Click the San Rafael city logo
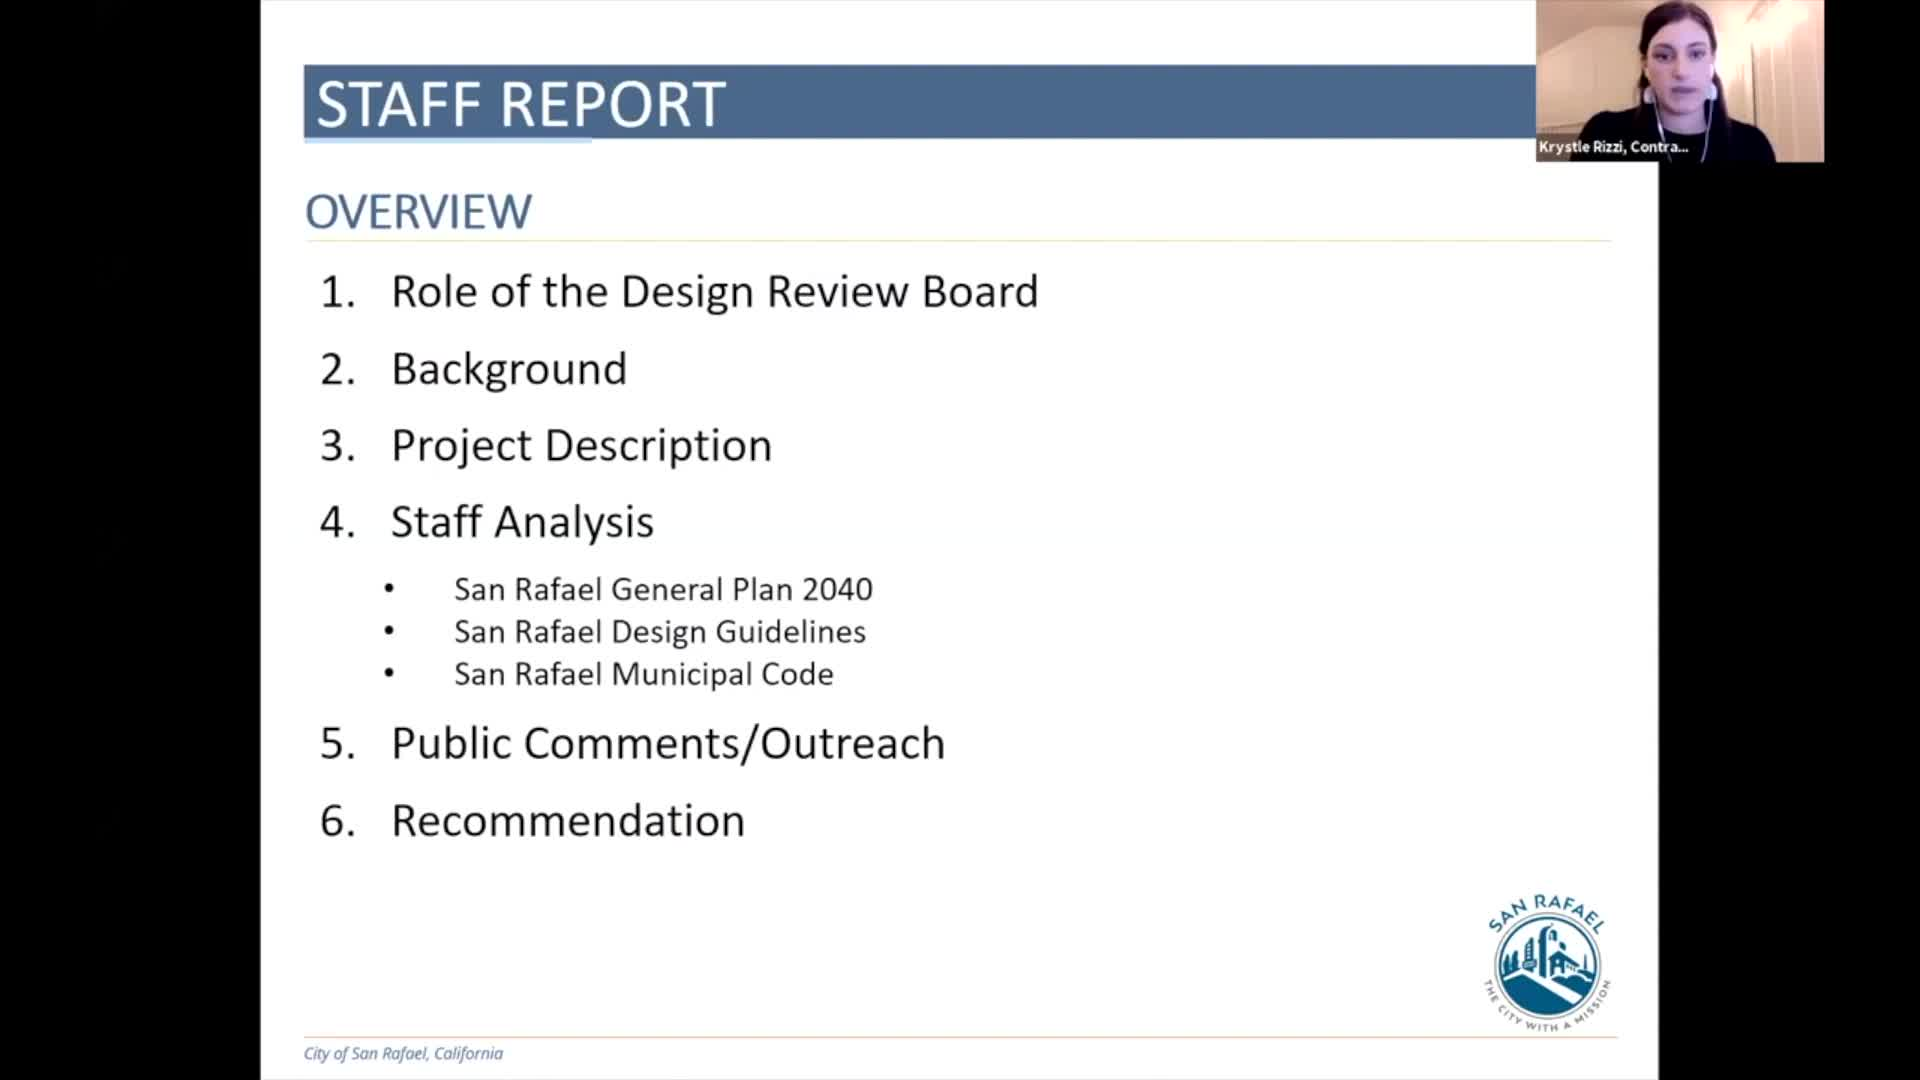The height and width of the screenshot is (1080, 1920). click(1547, 964)
